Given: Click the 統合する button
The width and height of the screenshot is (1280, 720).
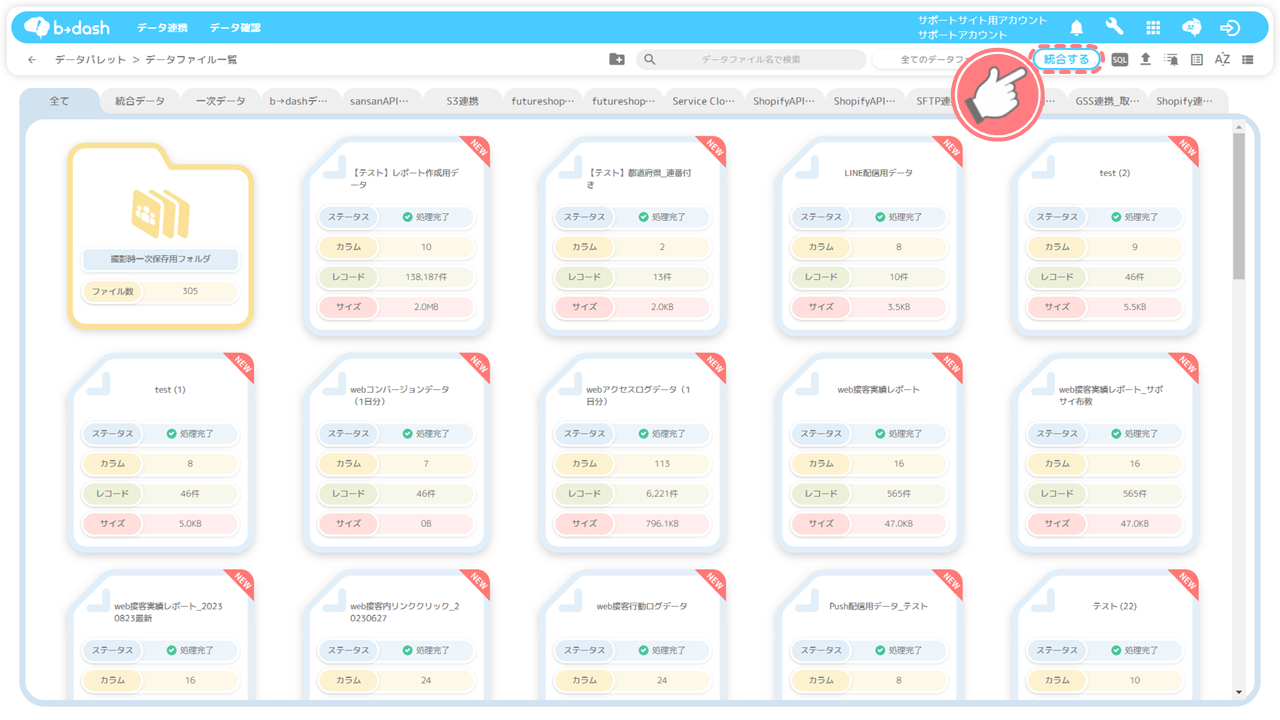Looking at the screenshot, I should click(x=1066, y=60).
